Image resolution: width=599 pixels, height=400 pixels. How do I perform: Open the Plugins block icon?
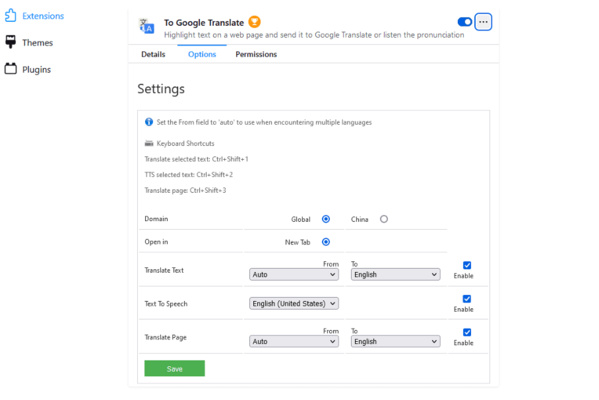11,69
